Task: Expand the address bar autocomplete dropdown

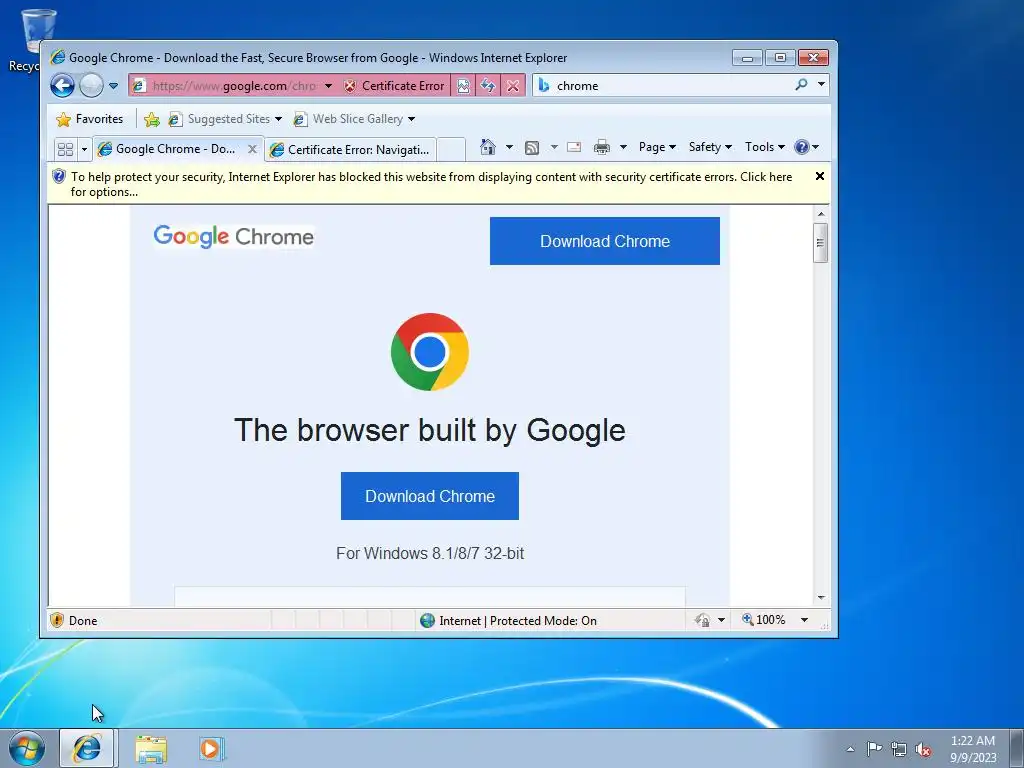Action: click(328, 86)
